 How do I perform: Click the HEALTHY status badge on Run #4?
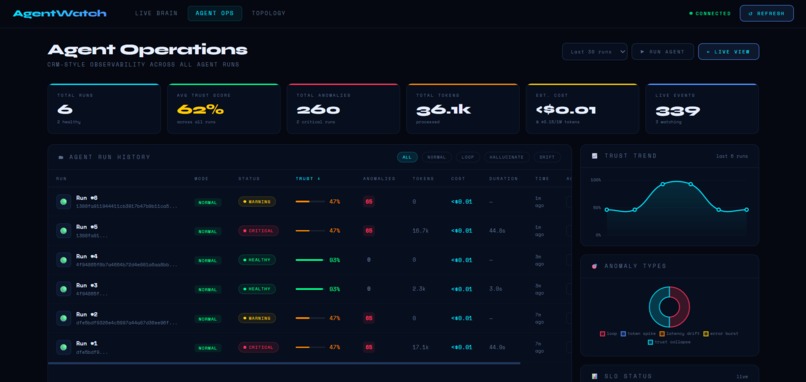tap(257, 260)
